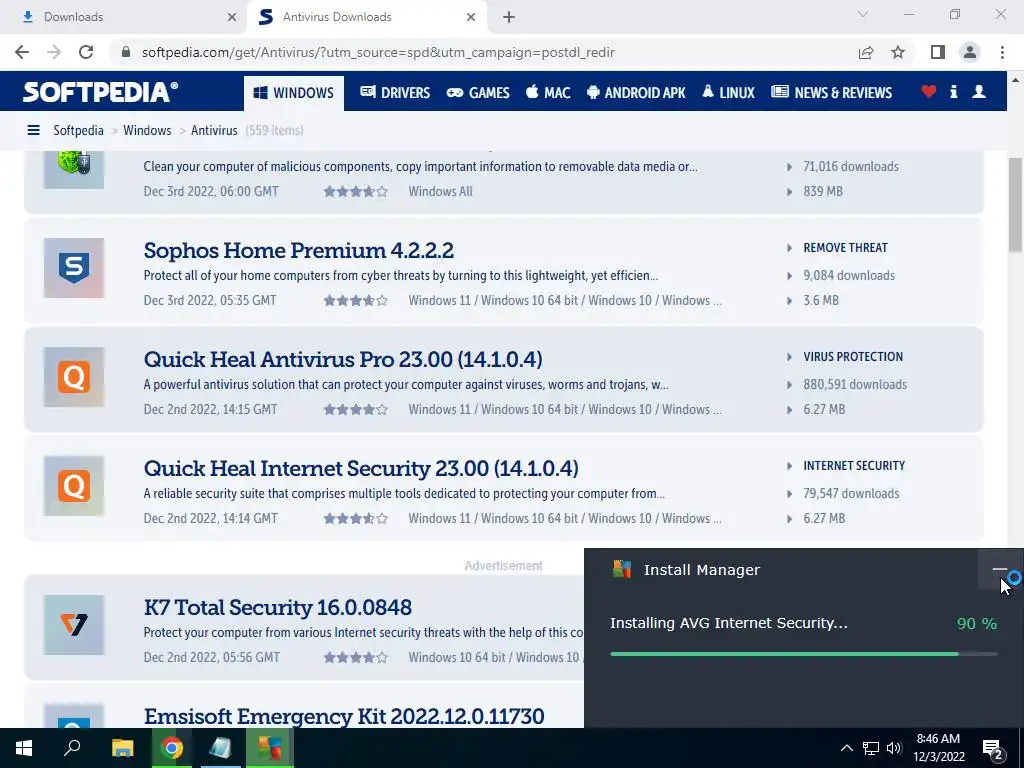The image size is (1024, 768).
Task: Click the network icon in the system tray
Action: 871,748
